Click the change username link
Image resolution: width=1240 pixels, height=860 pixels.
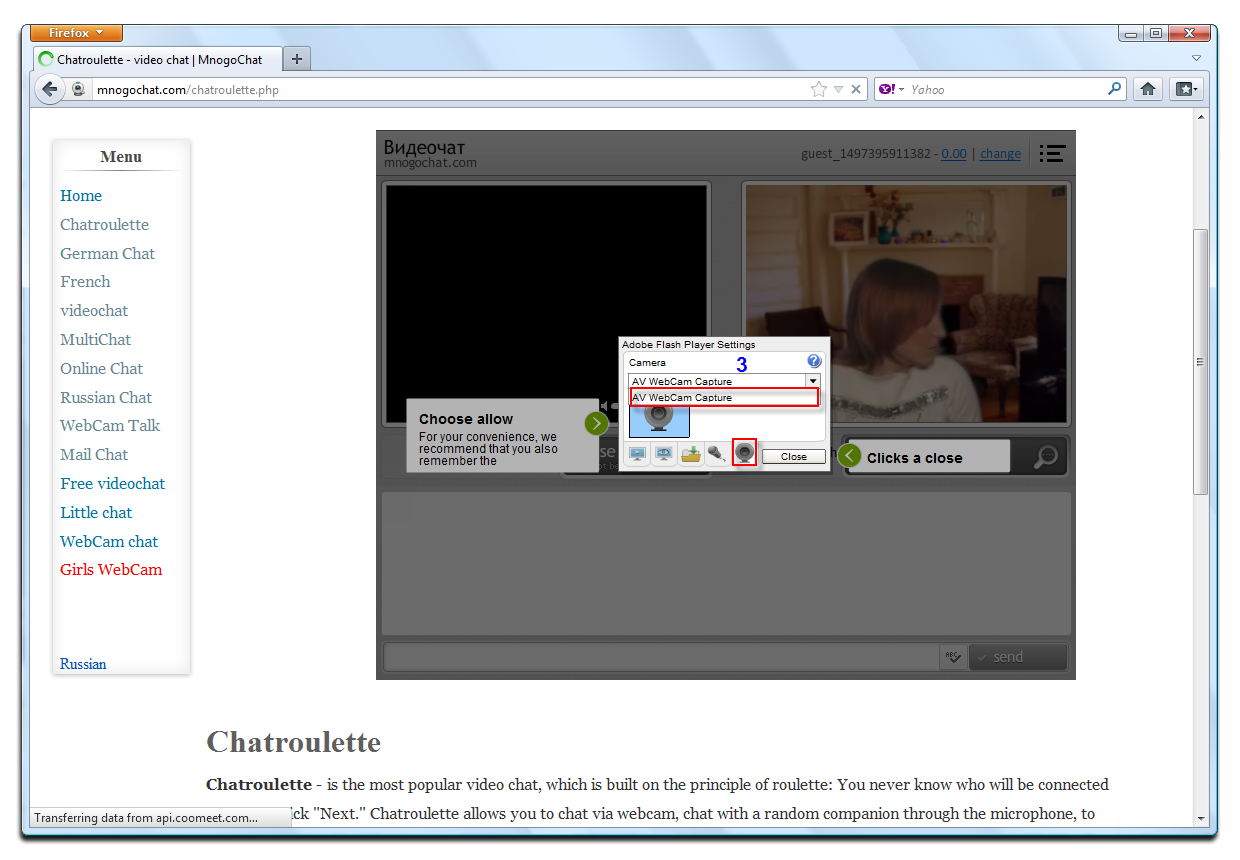(1000, 154)
